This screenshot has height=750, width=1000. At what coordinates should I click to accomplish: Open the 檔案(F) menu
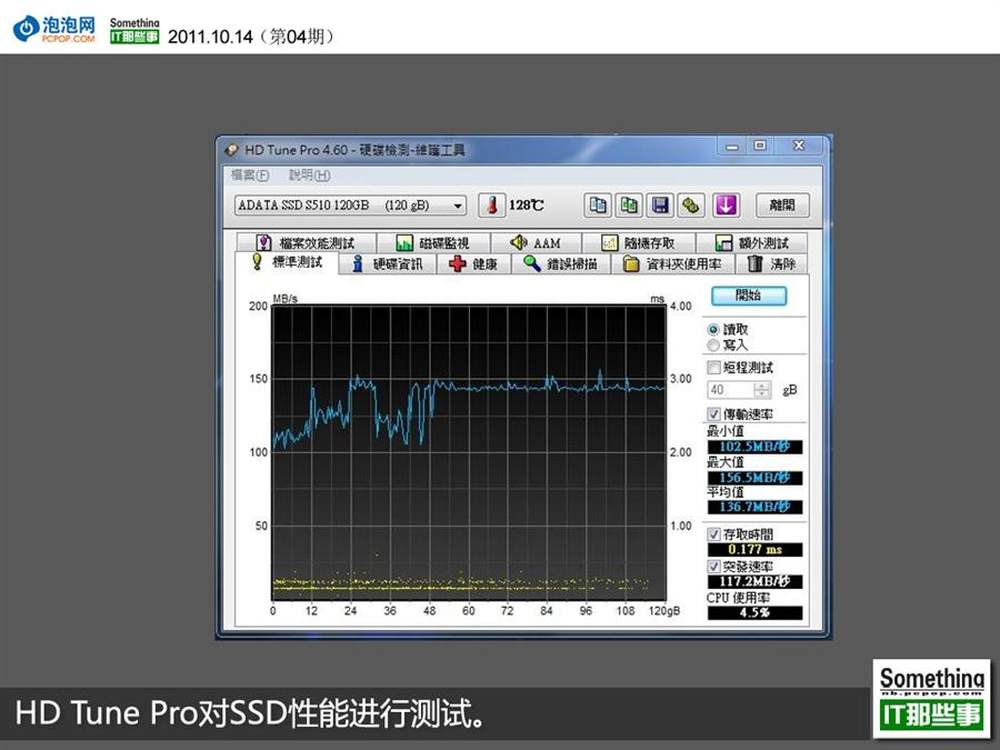[249, 175]
